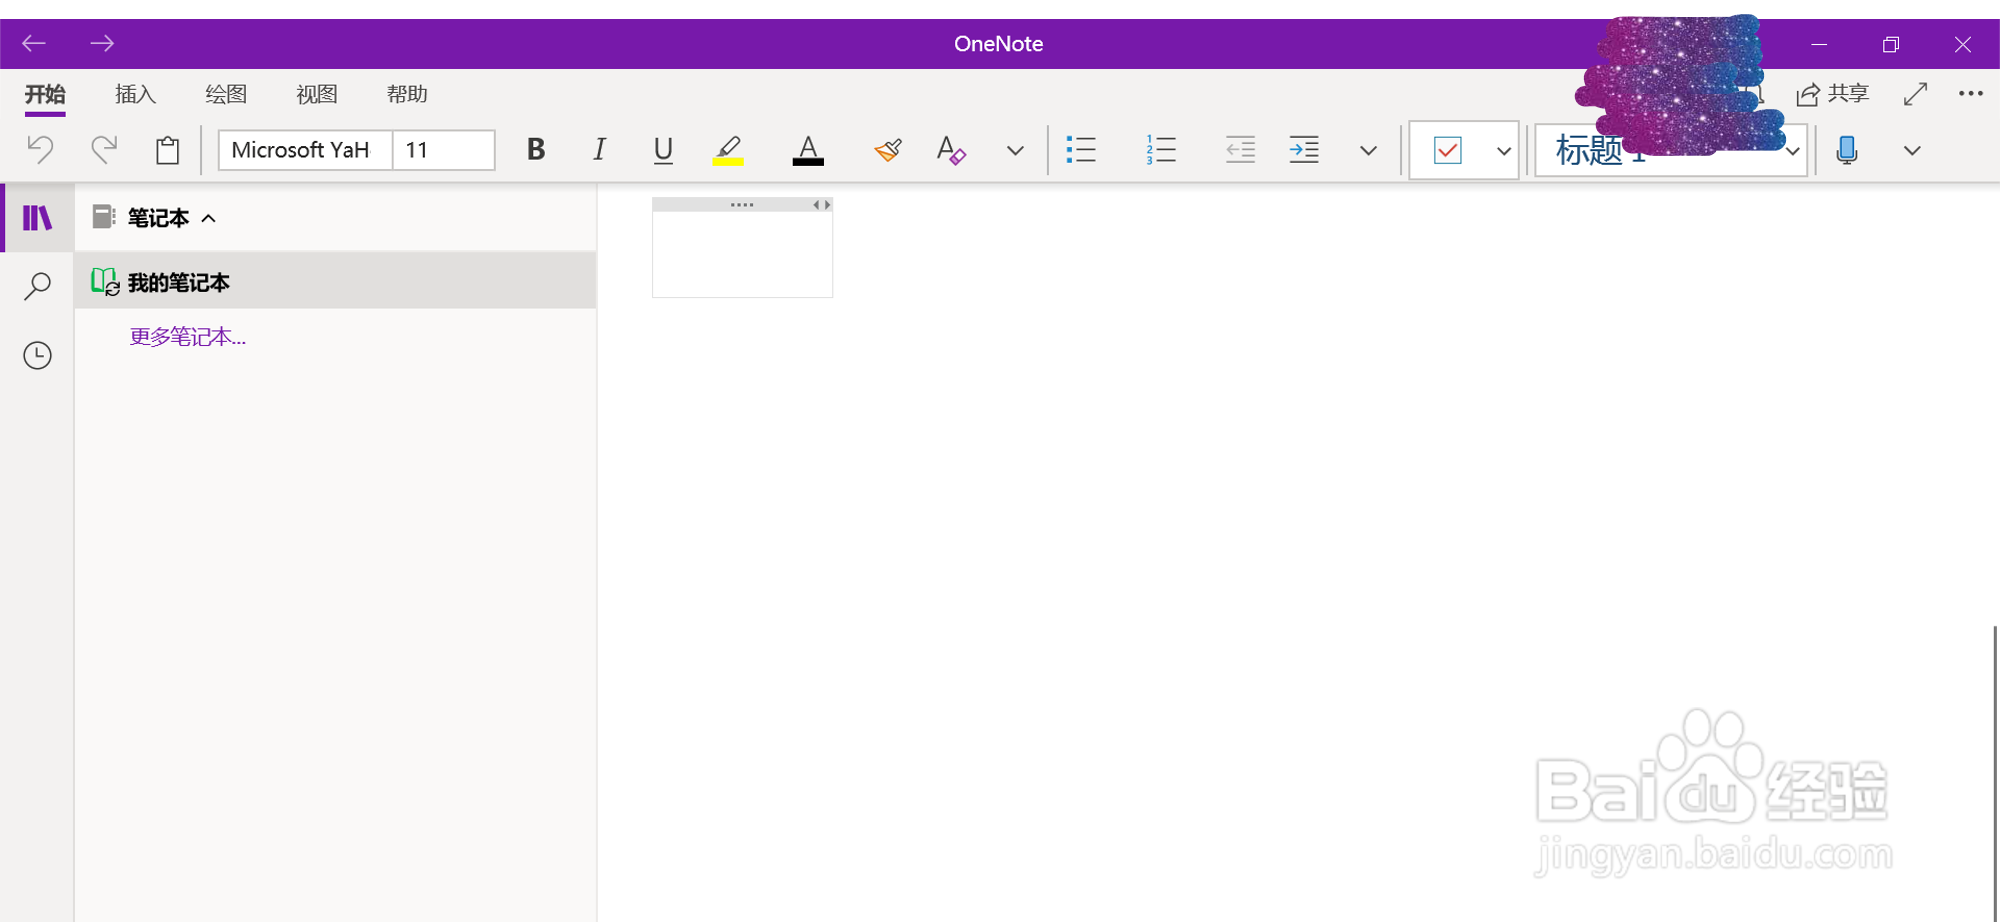Redo the last action
The image size is (2000, 922).
104,150
